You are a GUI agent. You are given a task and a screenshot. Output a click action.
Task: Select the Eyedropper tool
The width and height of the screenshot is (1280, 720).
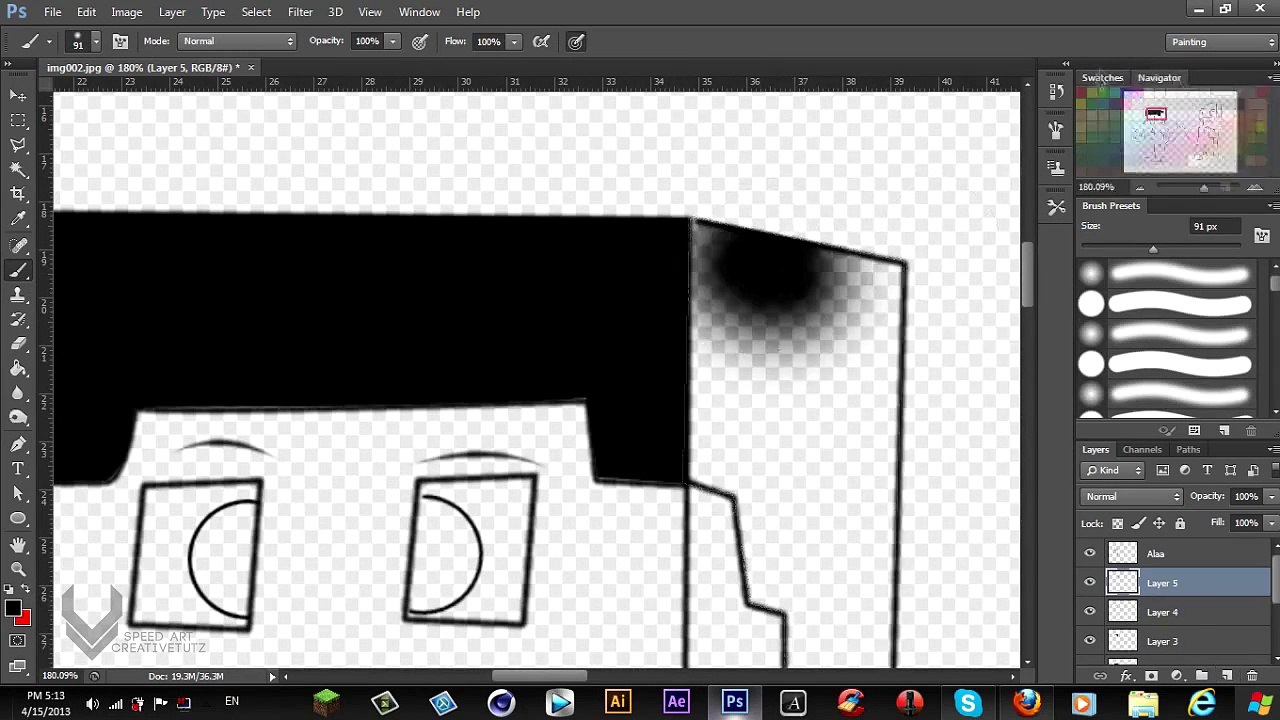point(18,219)
